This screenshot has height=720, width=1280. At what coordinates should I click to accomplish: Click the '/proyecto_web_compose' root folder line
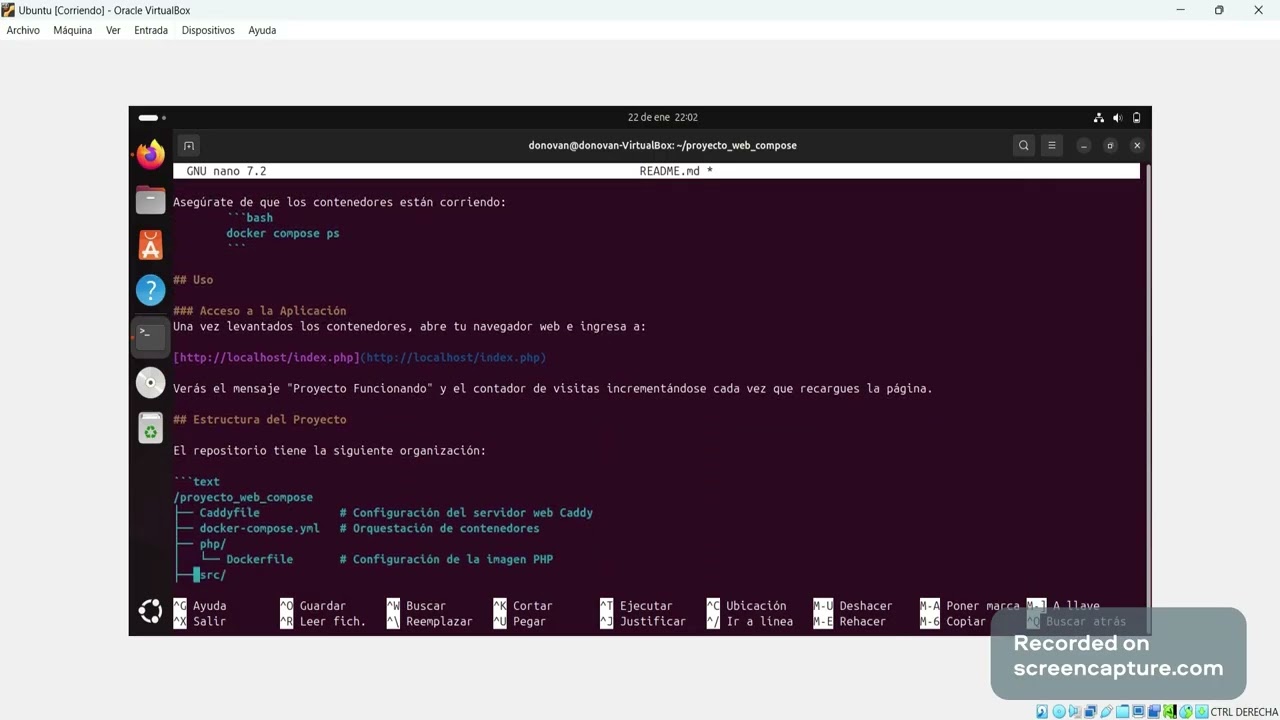[243, 498]
